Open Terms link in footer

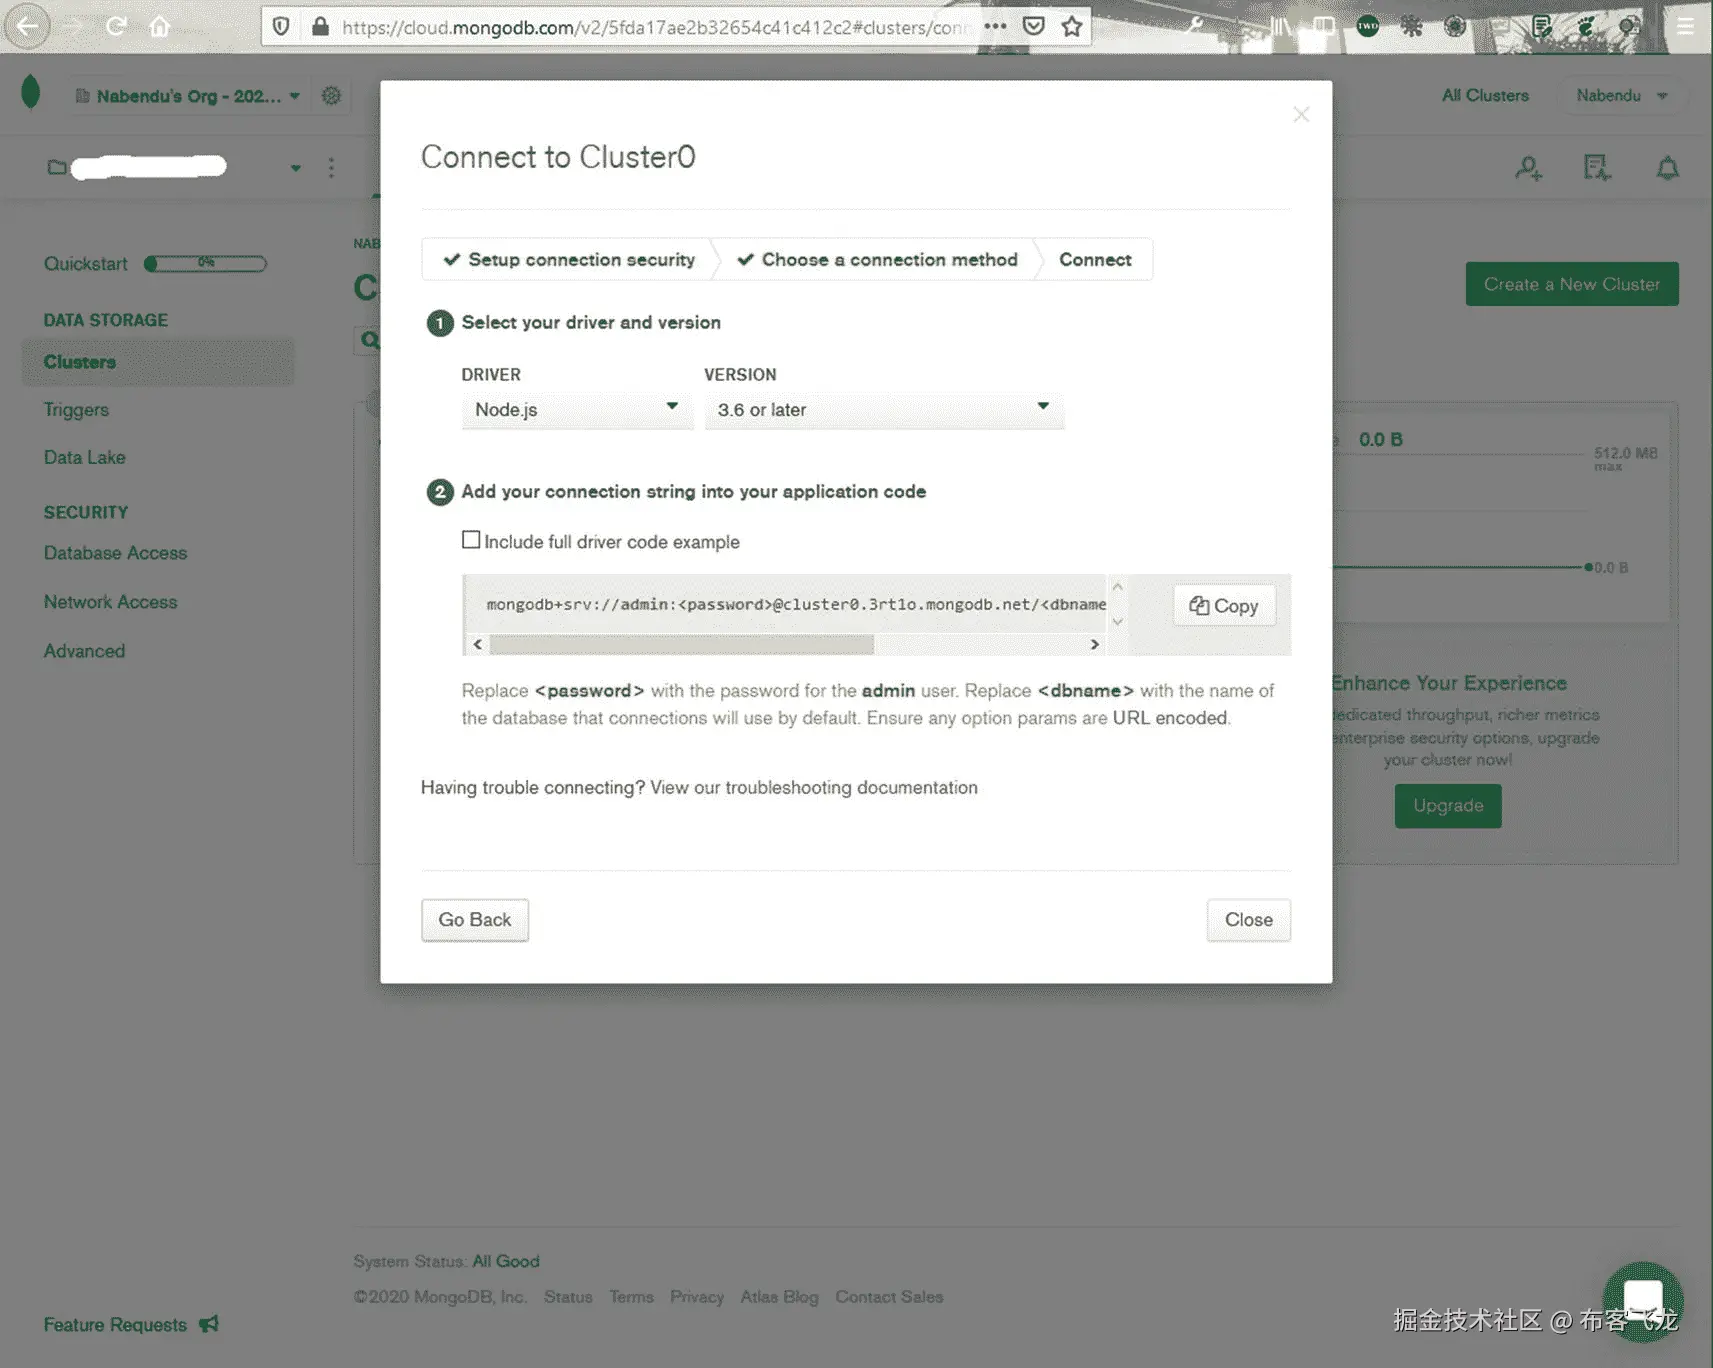pos(631,1297)
